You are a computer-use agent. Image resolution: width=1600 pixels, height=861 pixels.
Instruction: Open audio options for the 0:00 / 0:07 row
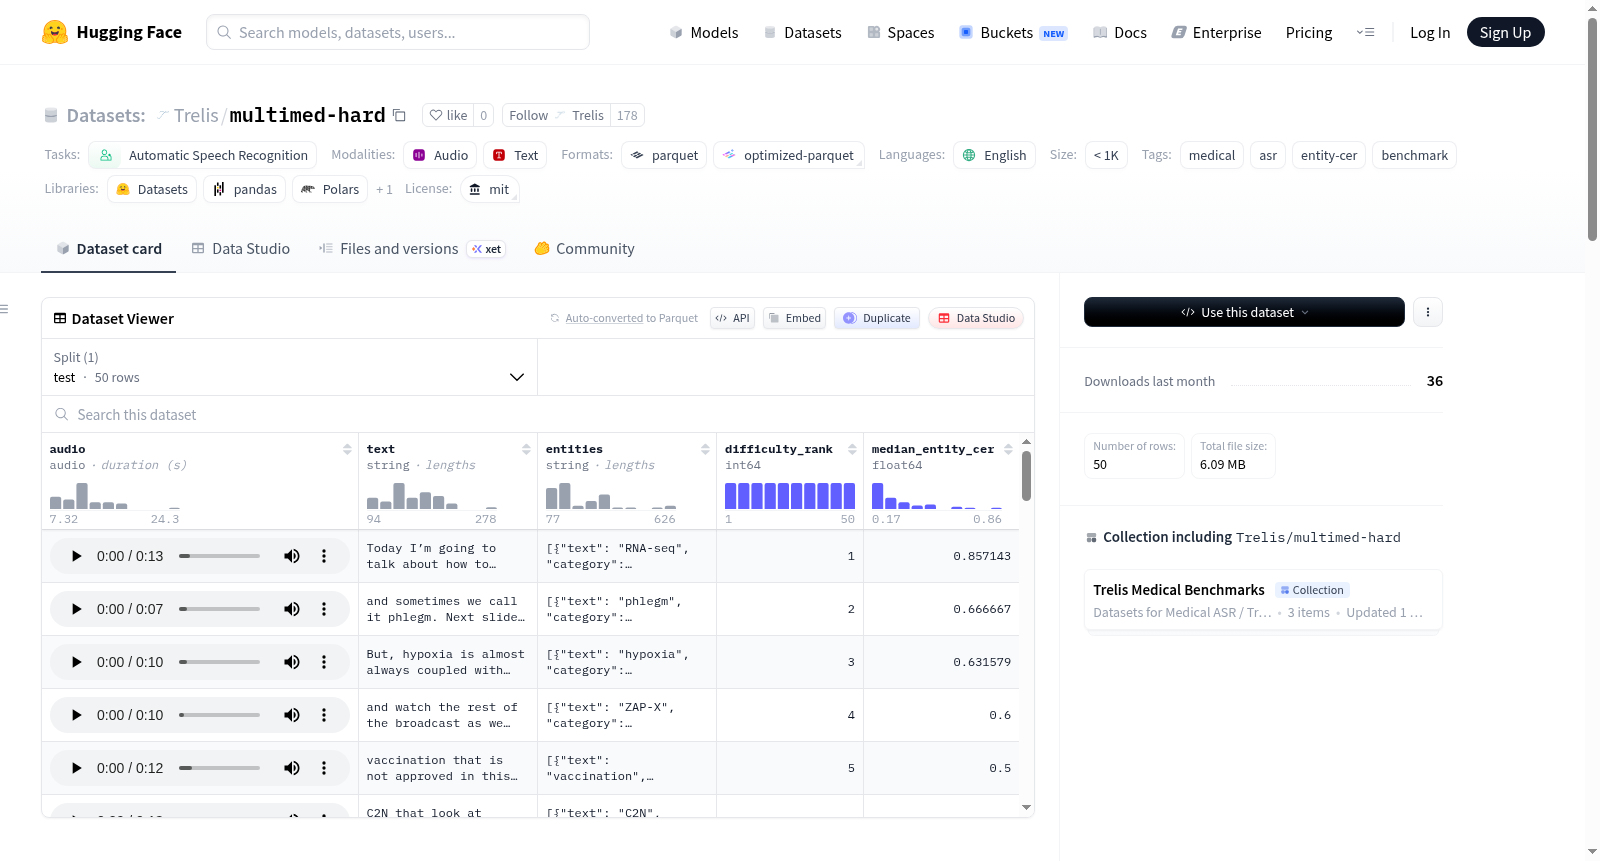pyautogui.click(x=324, y=609)
